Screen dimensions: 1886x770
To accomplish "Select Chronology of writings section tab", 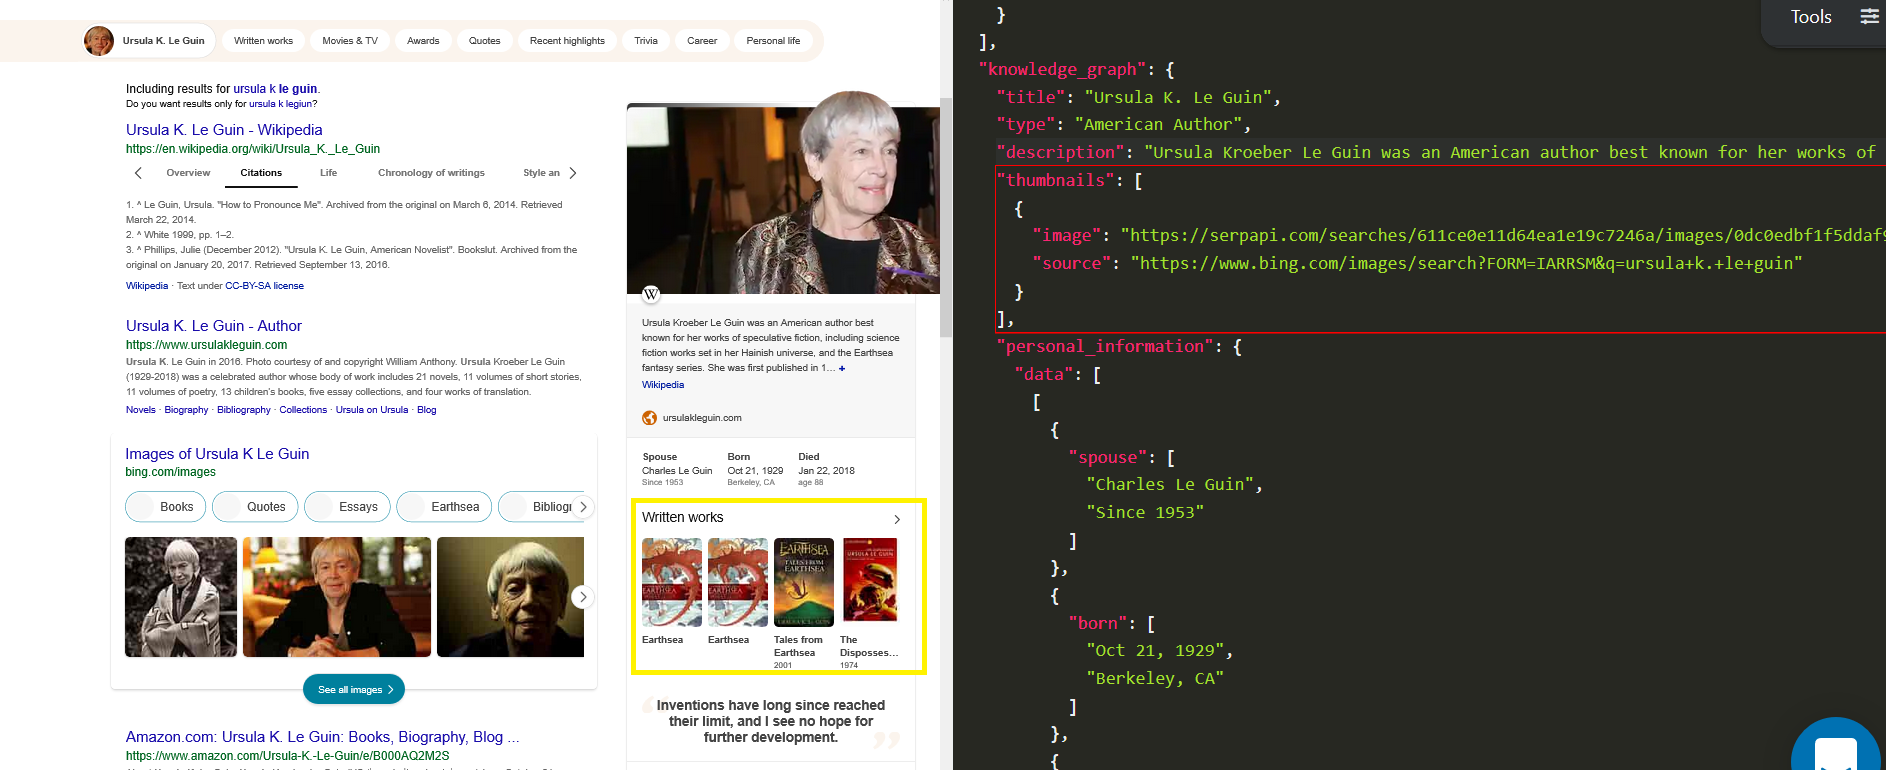I will 431,173.
